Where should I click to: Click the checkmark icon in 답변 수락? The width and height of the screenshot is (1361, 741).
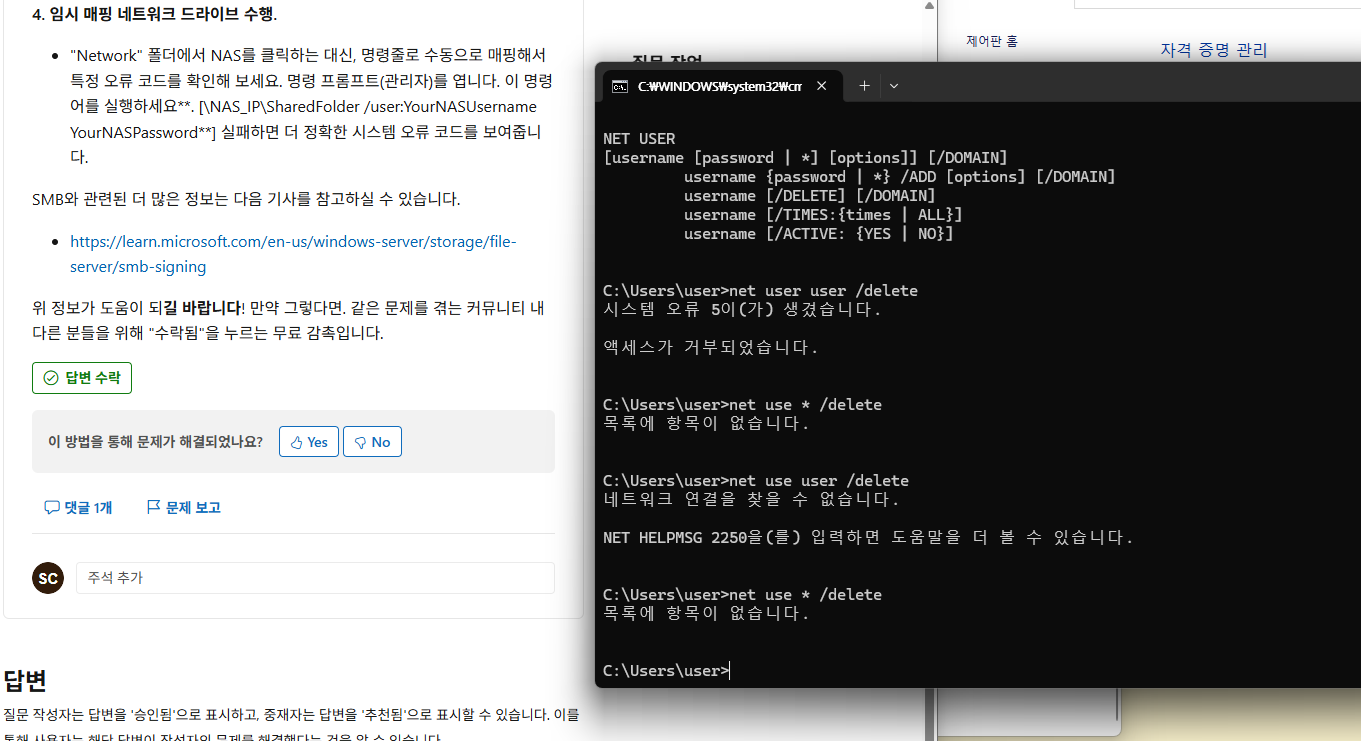click(51, 378)
